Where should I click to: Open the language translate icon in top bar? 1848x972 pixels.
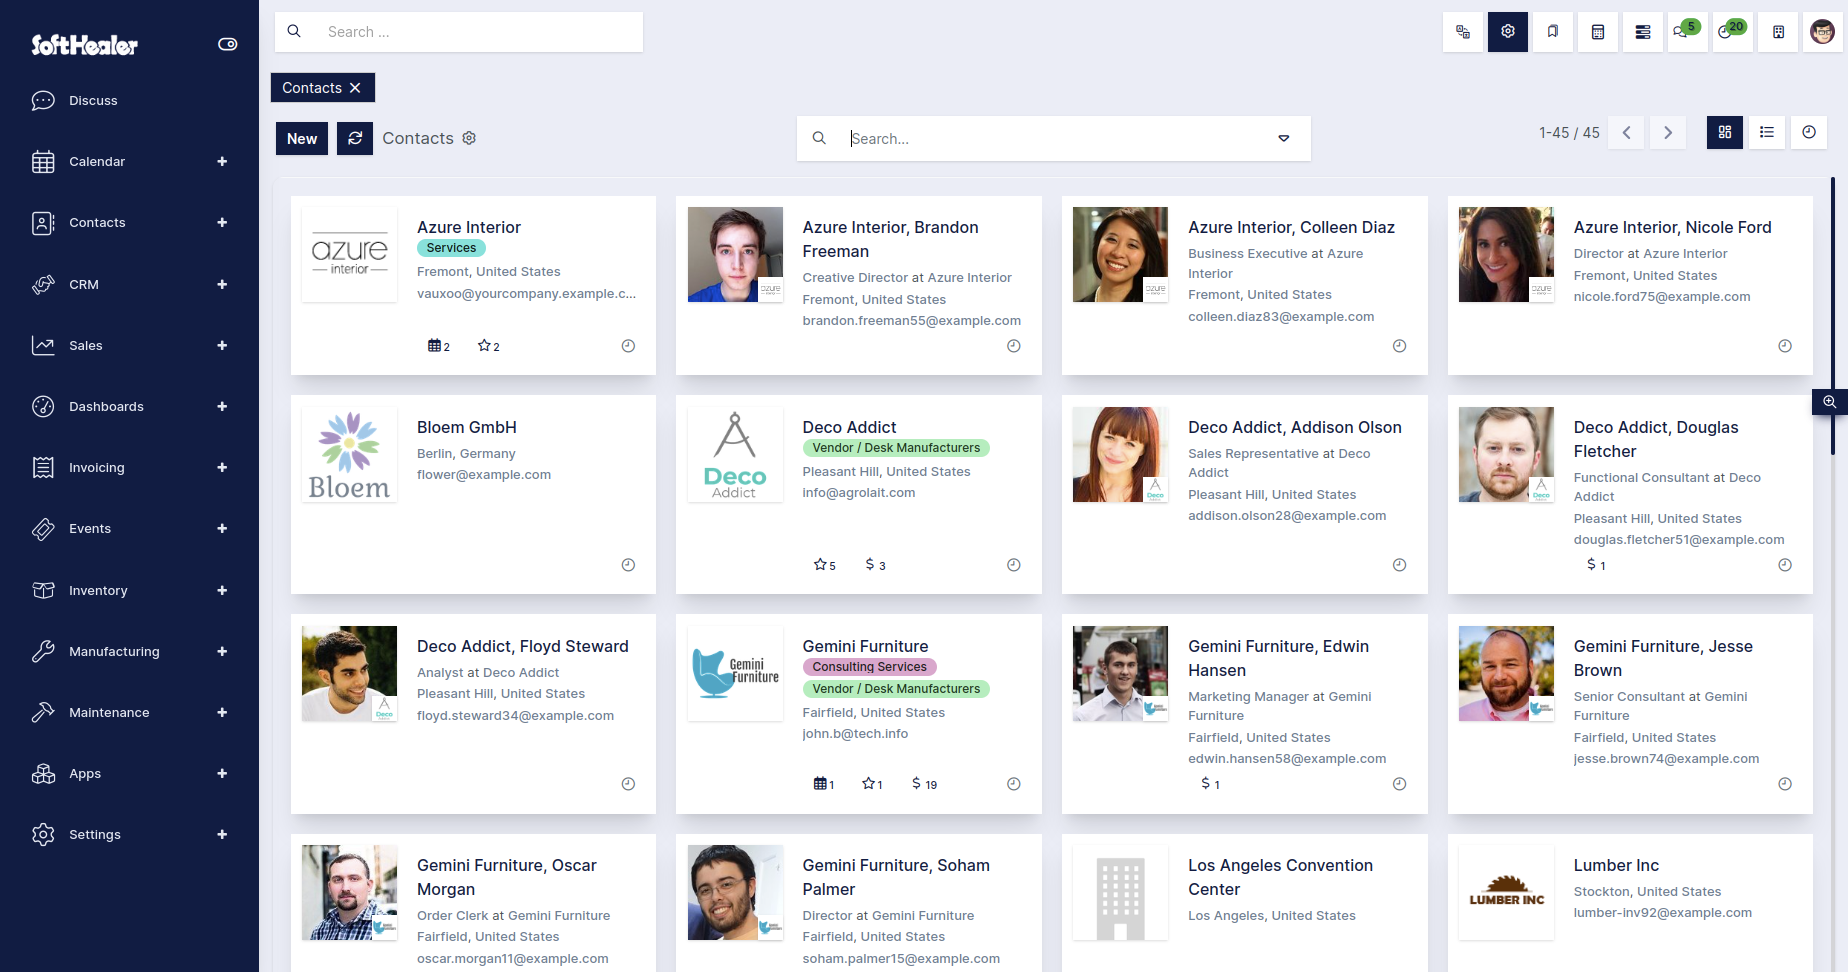pyautogui.click(x=1463, y=32)
